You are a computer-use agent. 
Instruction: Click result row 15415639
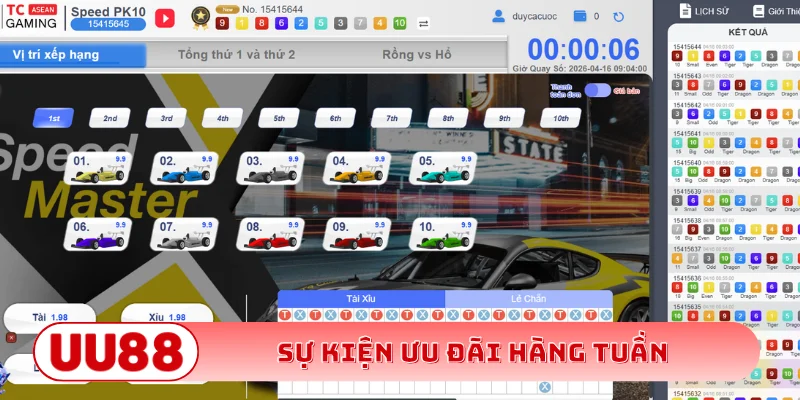point(735,200)
